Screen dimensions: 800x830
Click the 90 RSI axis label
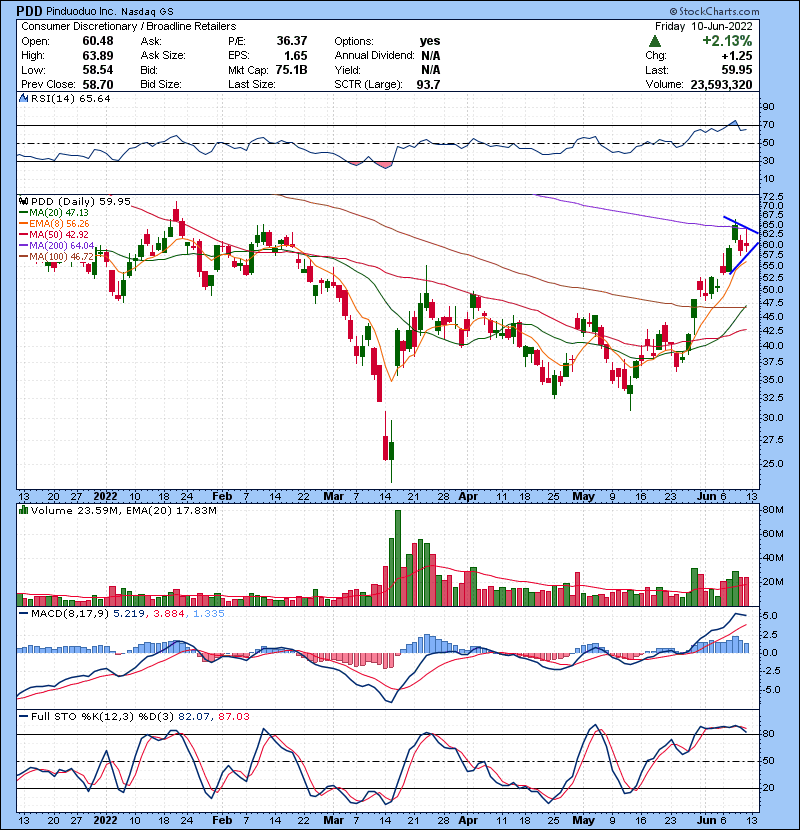pyautogui.click(x=768, y=107)
